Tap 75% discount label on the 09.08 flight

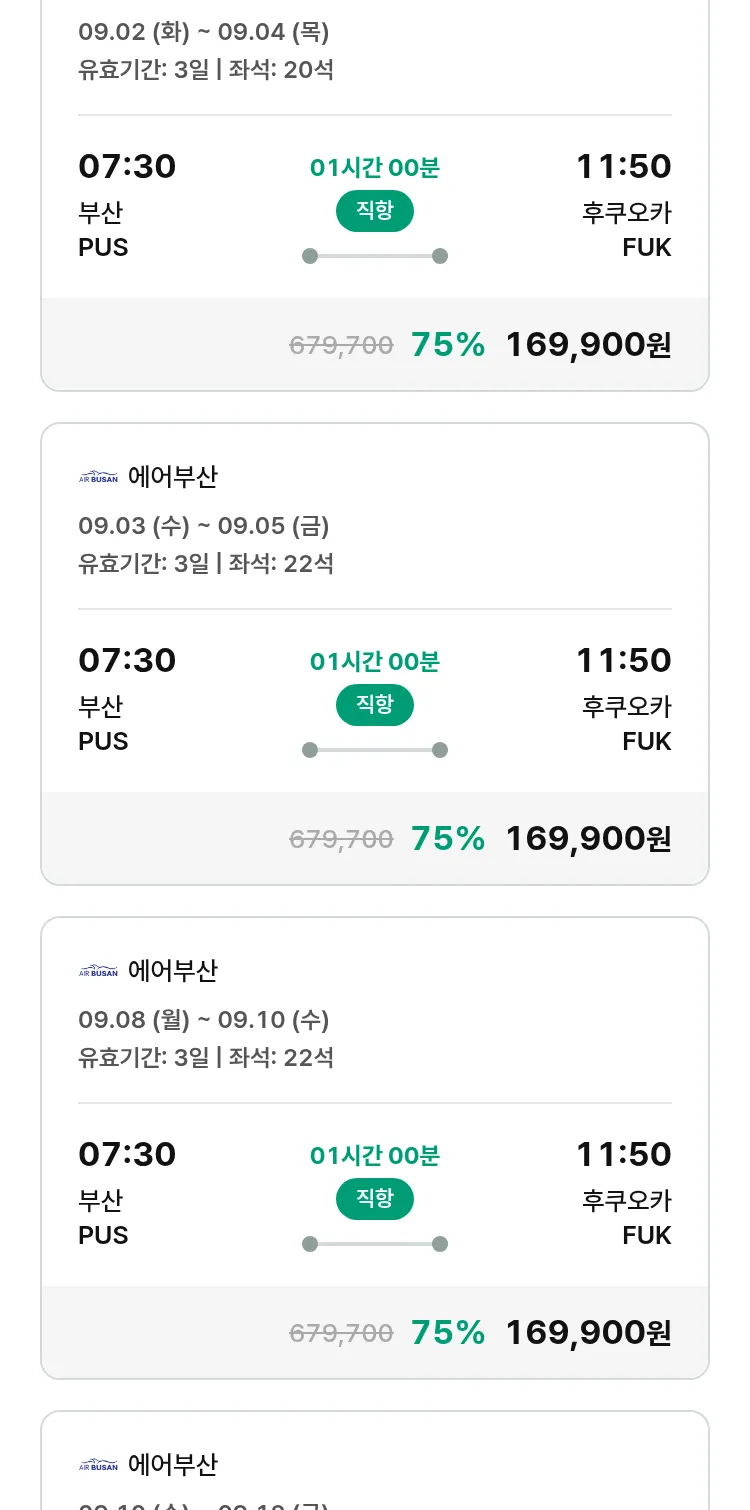pos(448,1333)
